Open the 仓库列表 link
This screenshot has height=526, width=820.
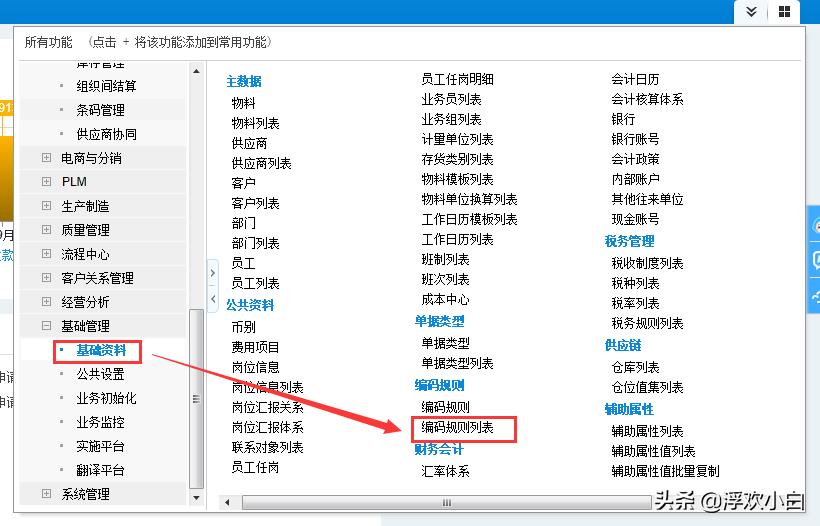(635, 368)
